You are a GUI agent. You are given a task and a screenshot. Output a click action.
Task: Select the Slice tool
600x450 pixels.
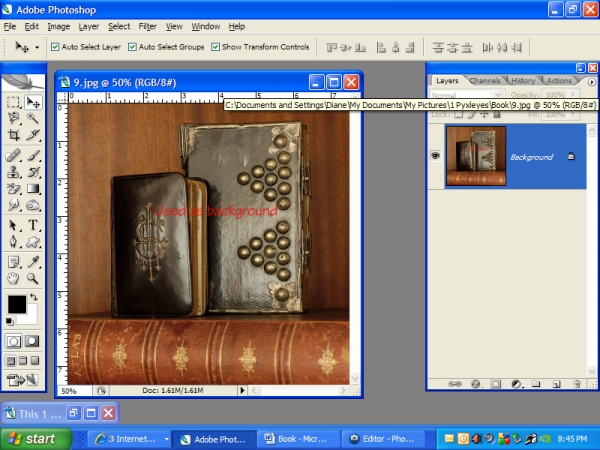pos(33,135)
